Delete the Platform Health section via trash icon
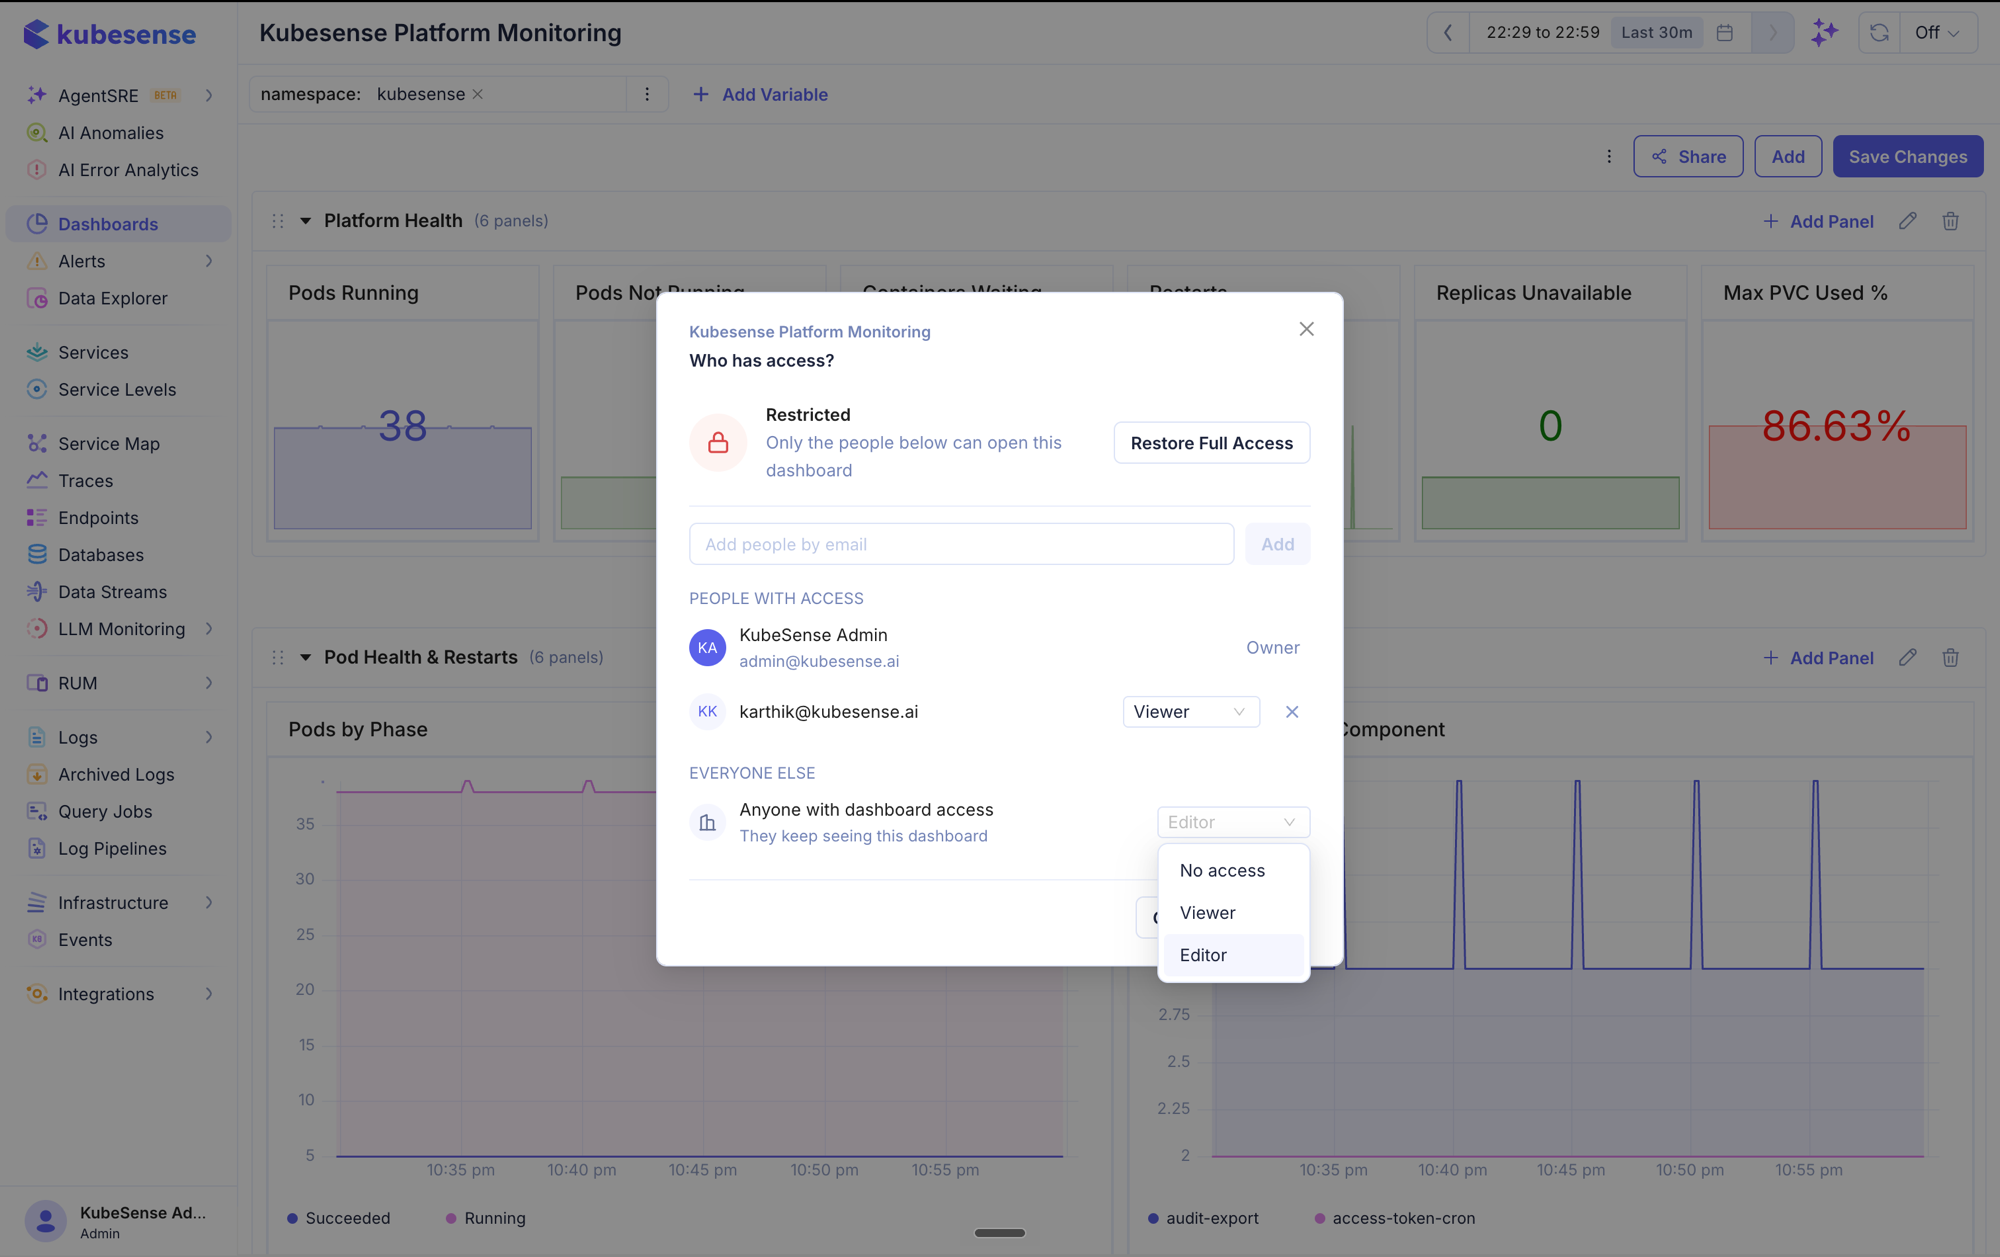 coord(1950,221)
